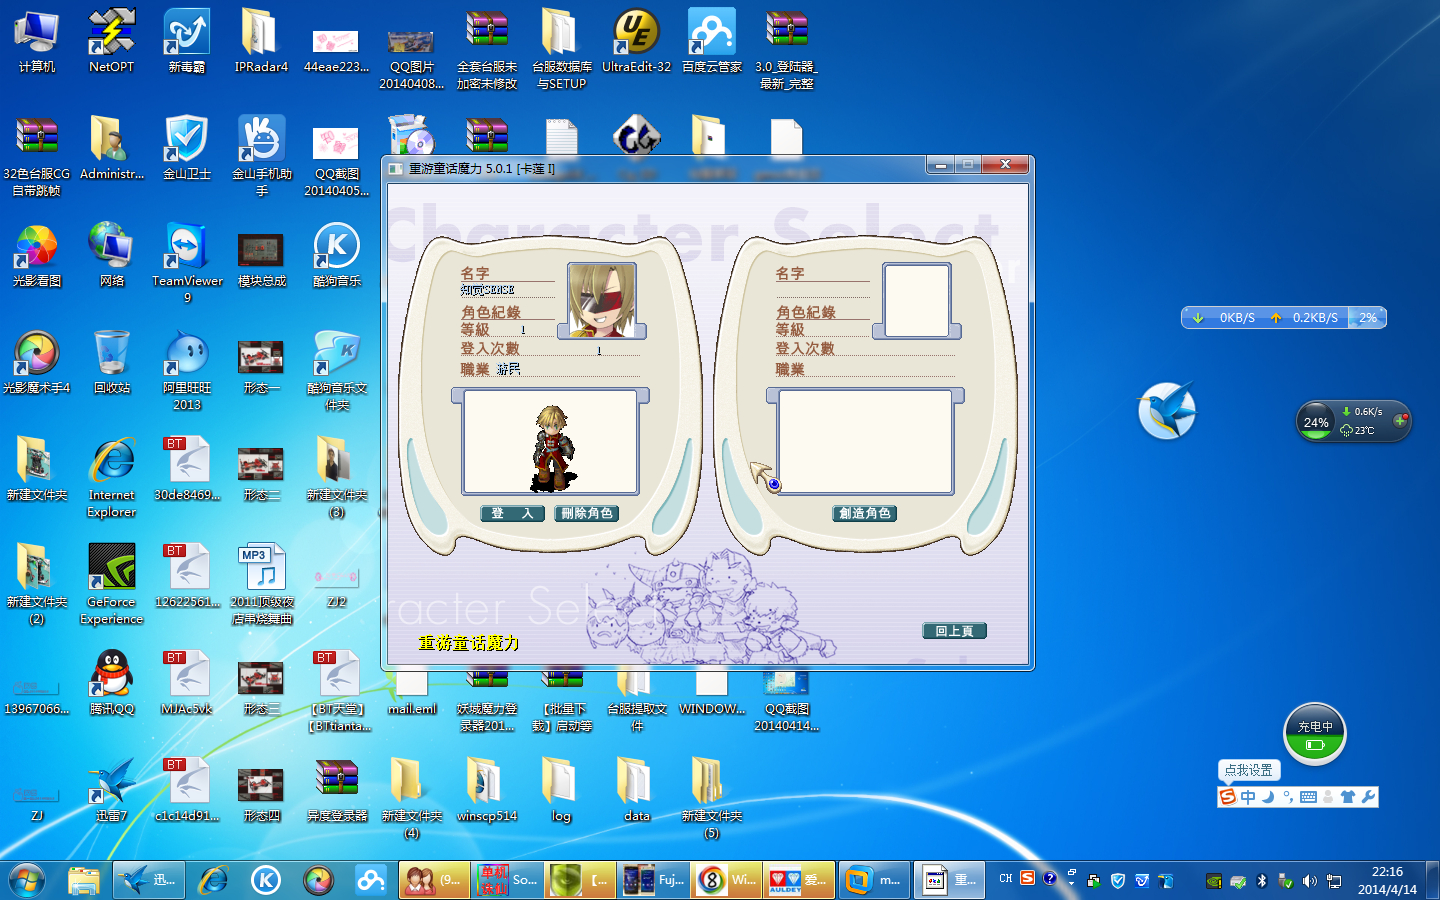Click the 登入 login button
The height and width of the screenshot is (900, 1440).
(512, 513)
